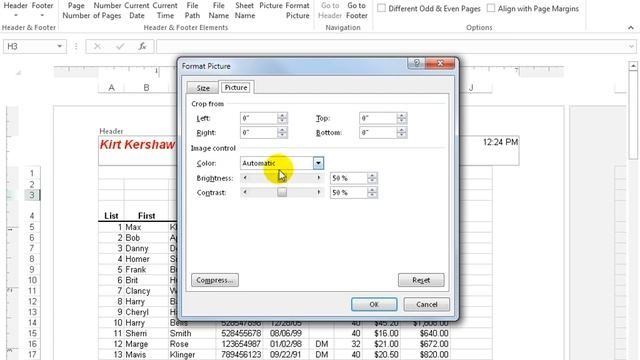The height and width of the screenshot is (360, 640).
Task: Confirm with the OK button
Action: point(374,304)
